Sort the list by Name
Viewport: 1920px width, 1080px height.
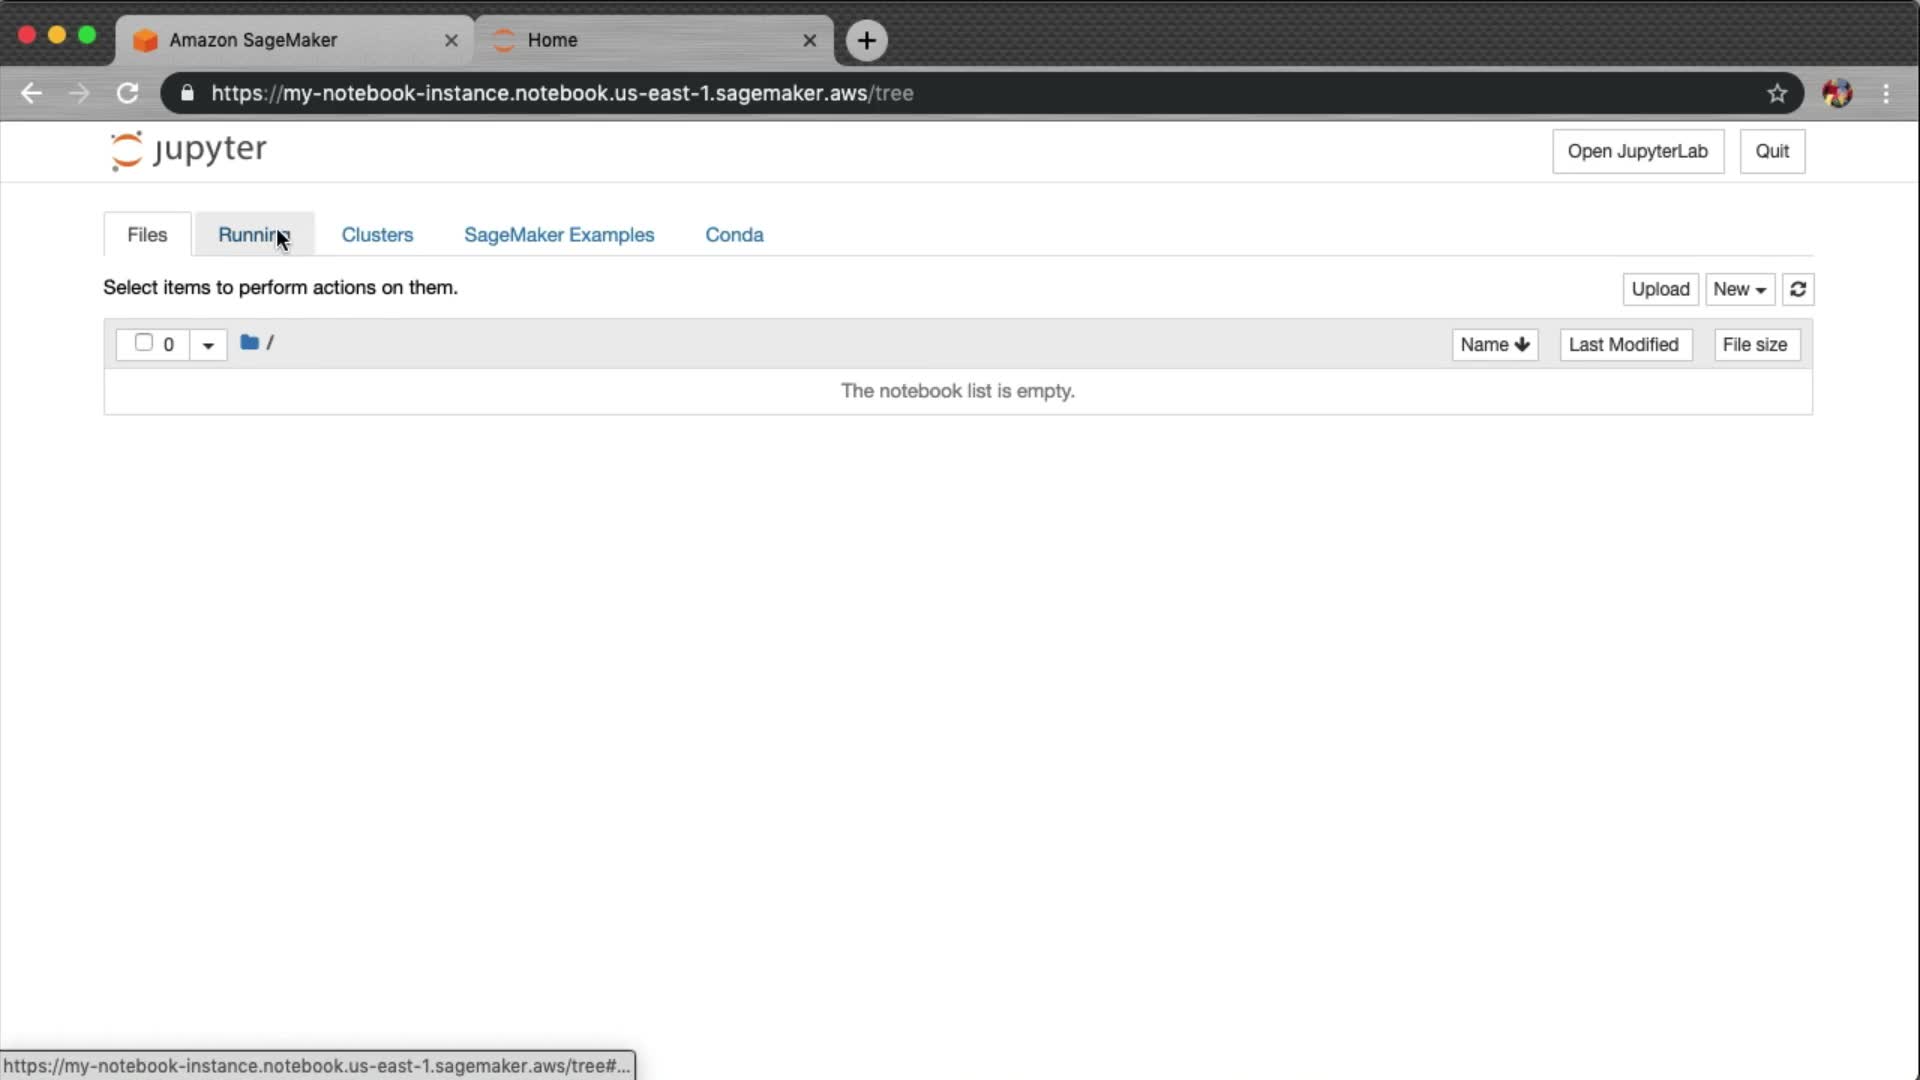tap(1494, 344)
